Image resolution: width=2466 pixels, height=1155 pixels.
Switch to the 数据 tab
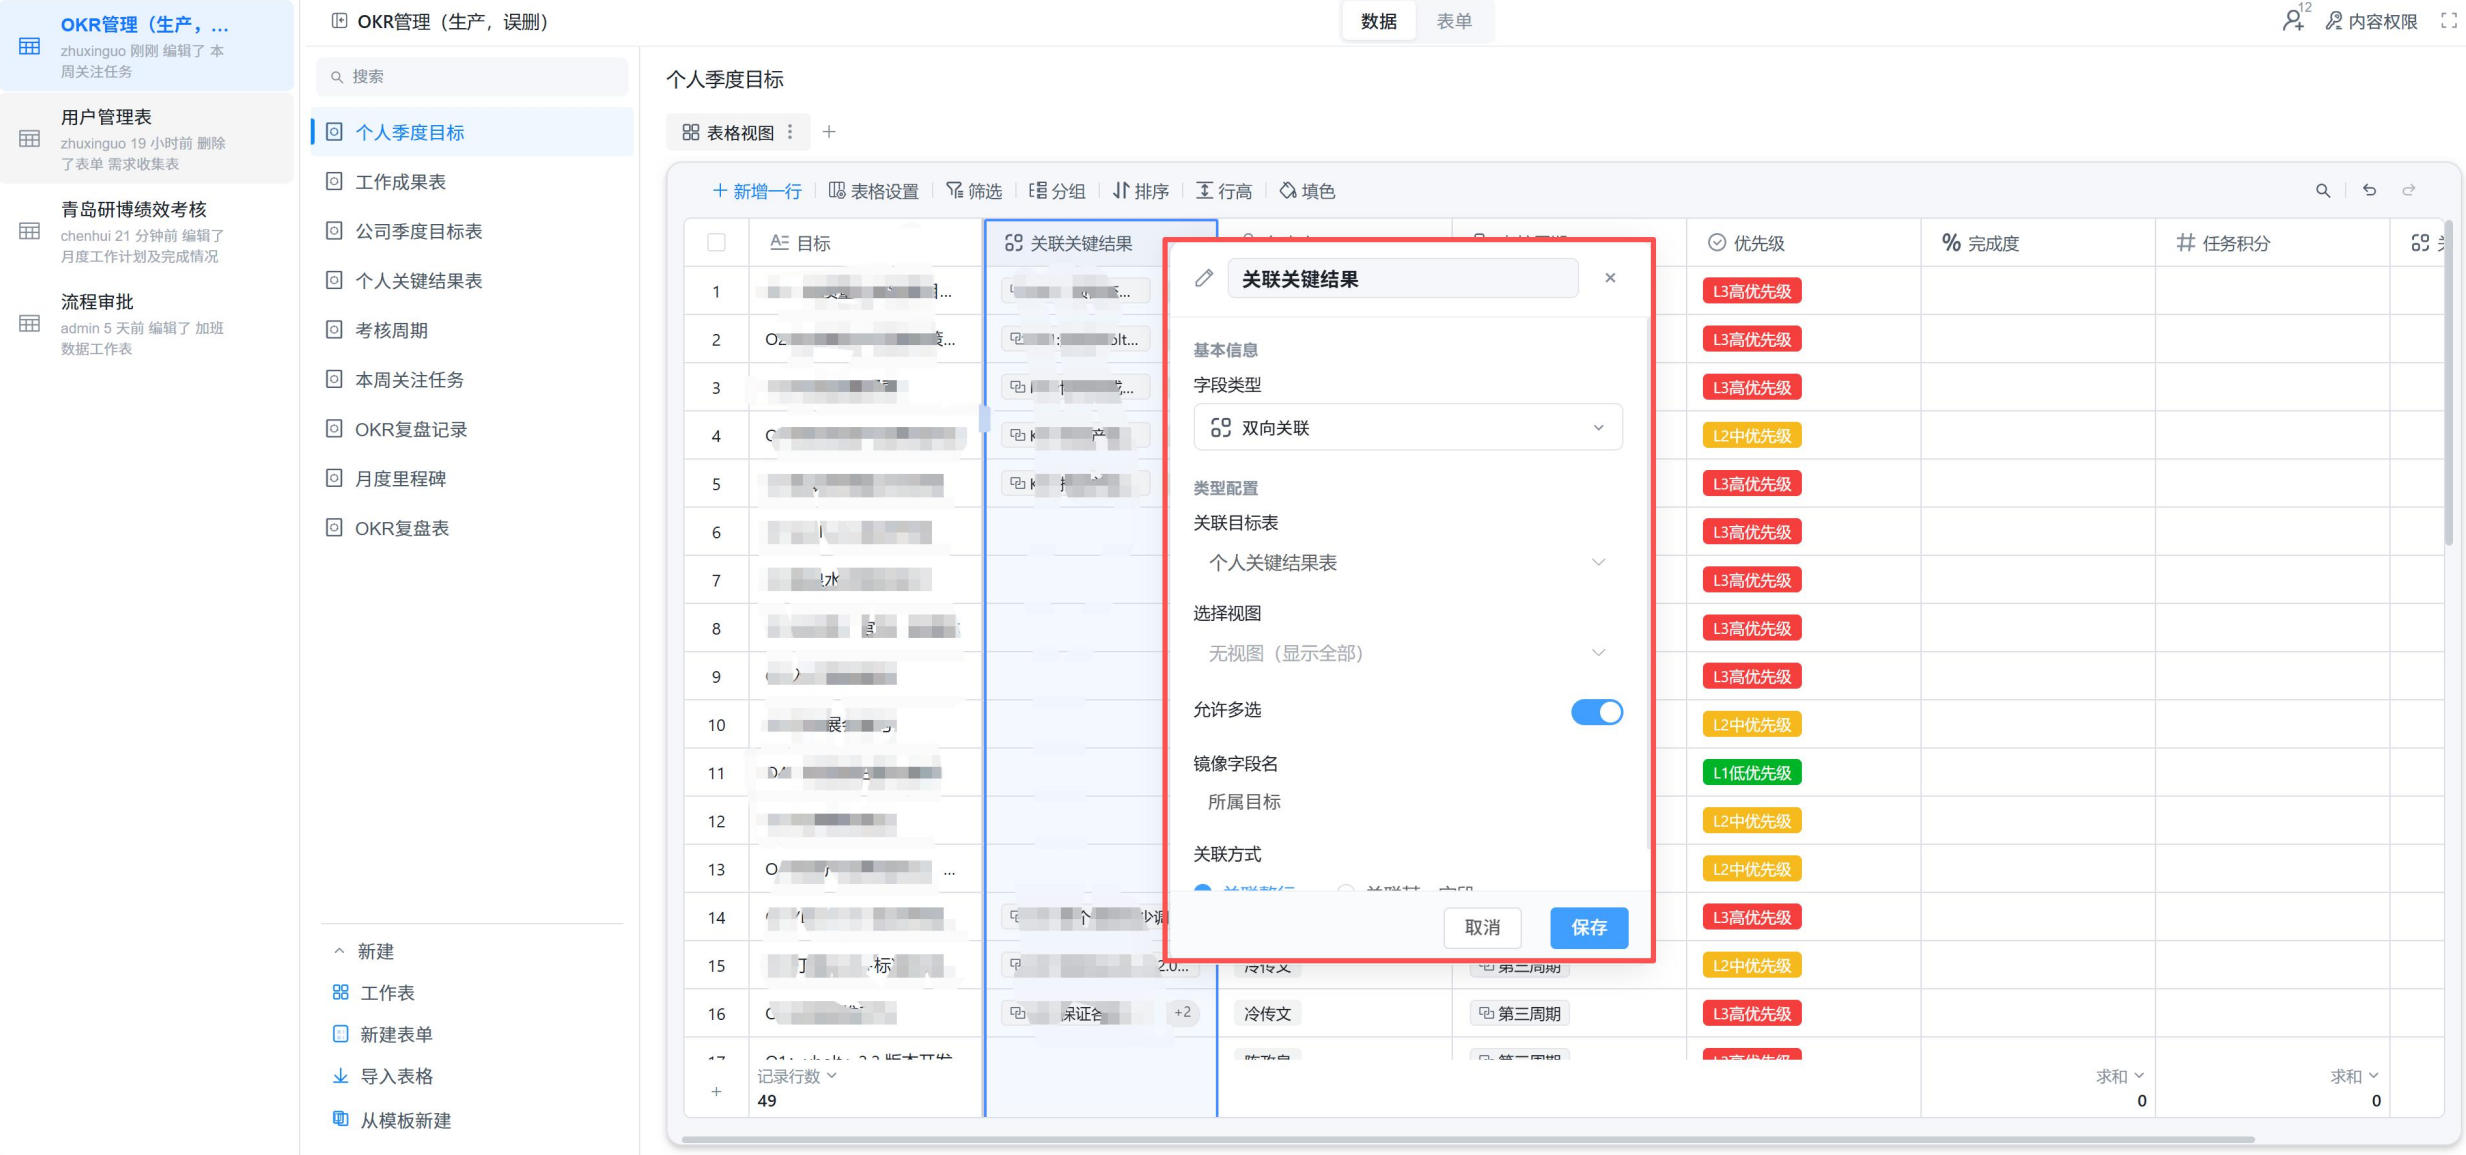click(1378, 21)
